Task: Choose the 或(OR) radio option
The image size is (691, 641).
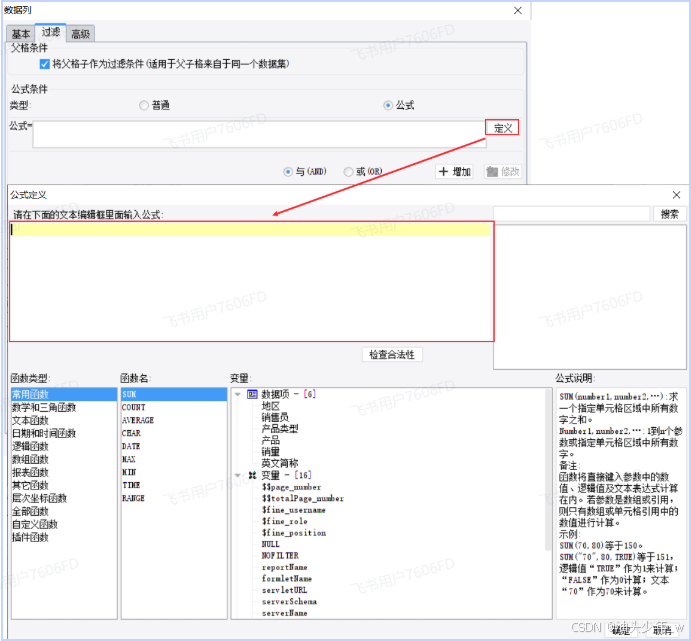Action: tap(348, 172)
